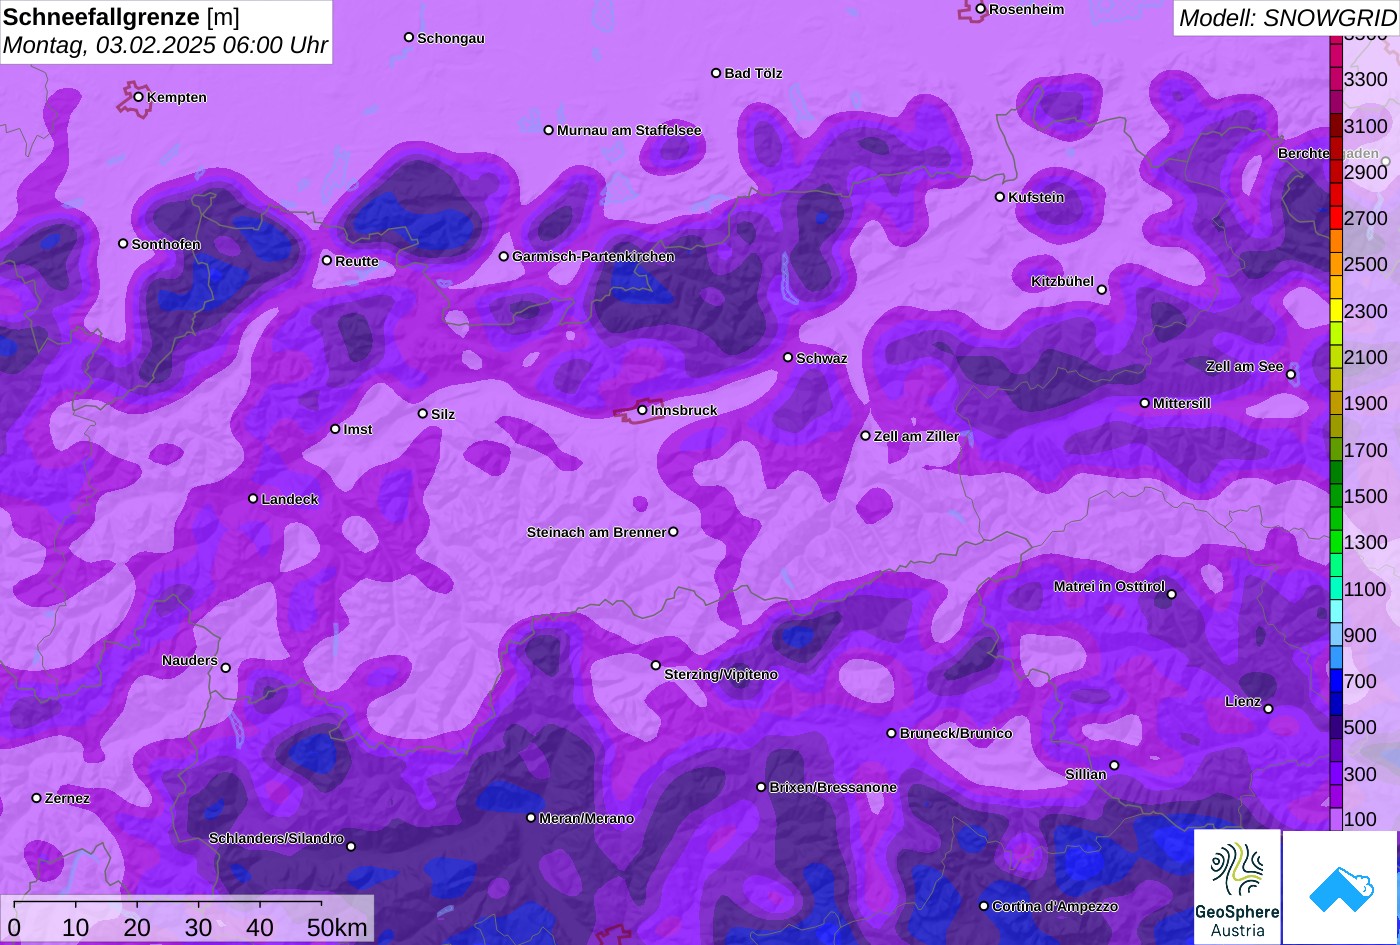1400x945 pixels.
Task: Click the 3300 legend value
Action: pyautogui.click(x=1366, y=79)
